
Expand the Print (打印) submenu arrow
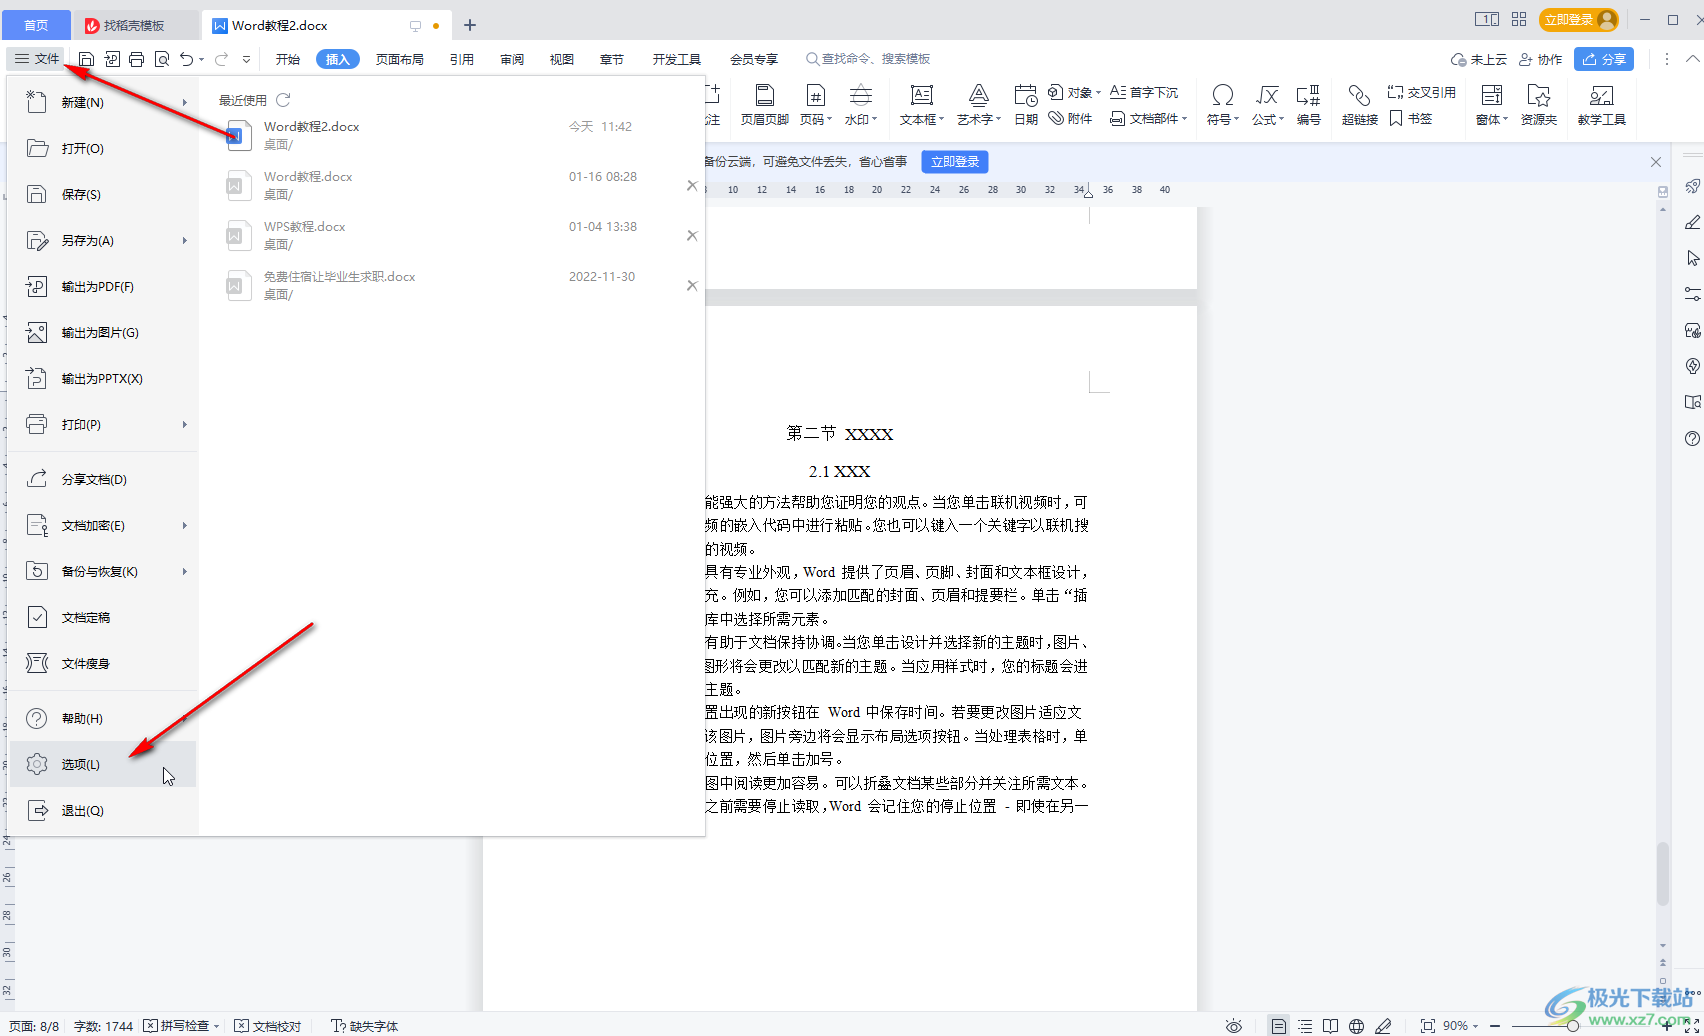(185, 424)
